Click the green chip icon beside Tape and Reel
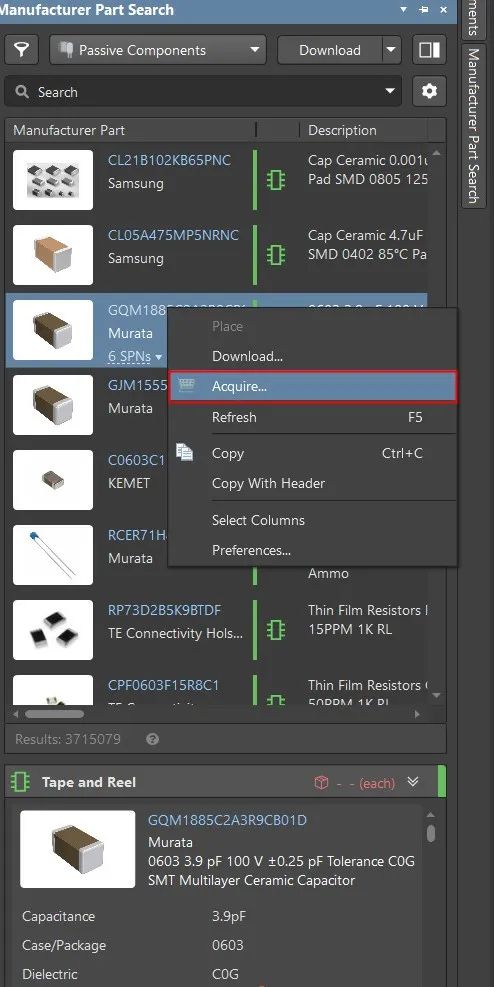Screen dimensions: 494x987 click(21, 782)
